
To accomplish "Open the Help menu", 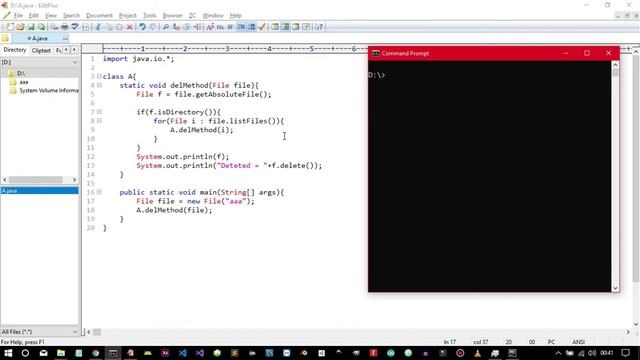I will click(x=236, y=16).
